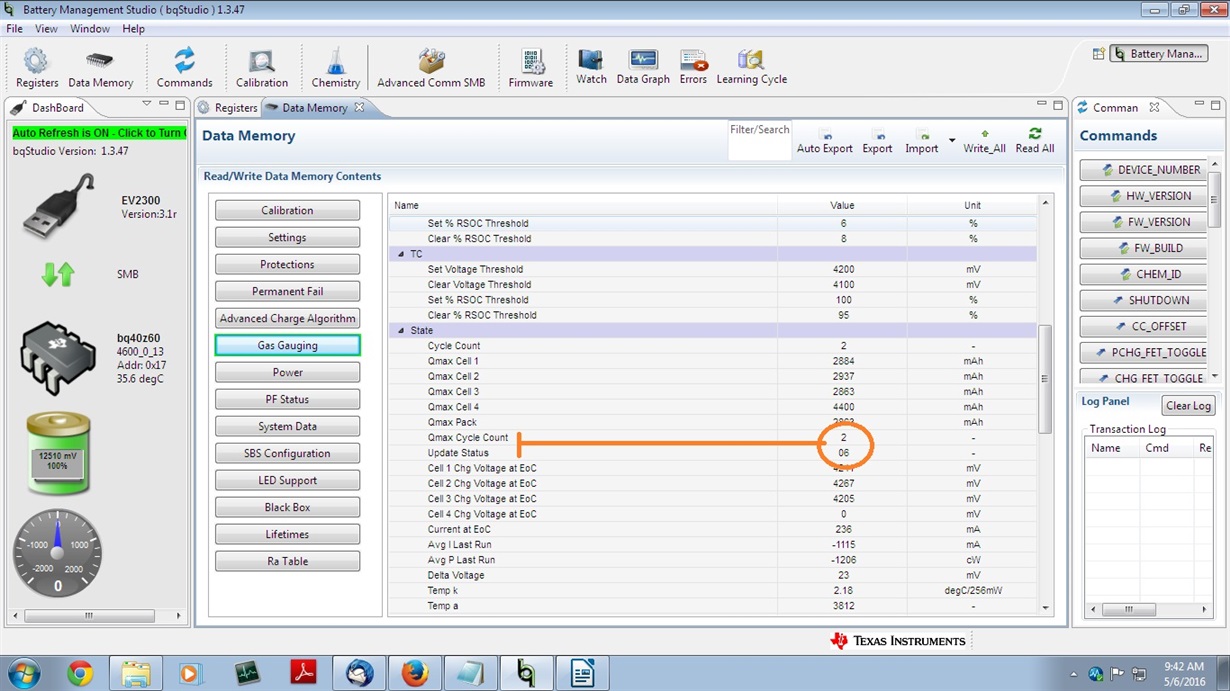Screen dimensions: 1230x691
Task: Open the File menu
Action: pos(15,29)
